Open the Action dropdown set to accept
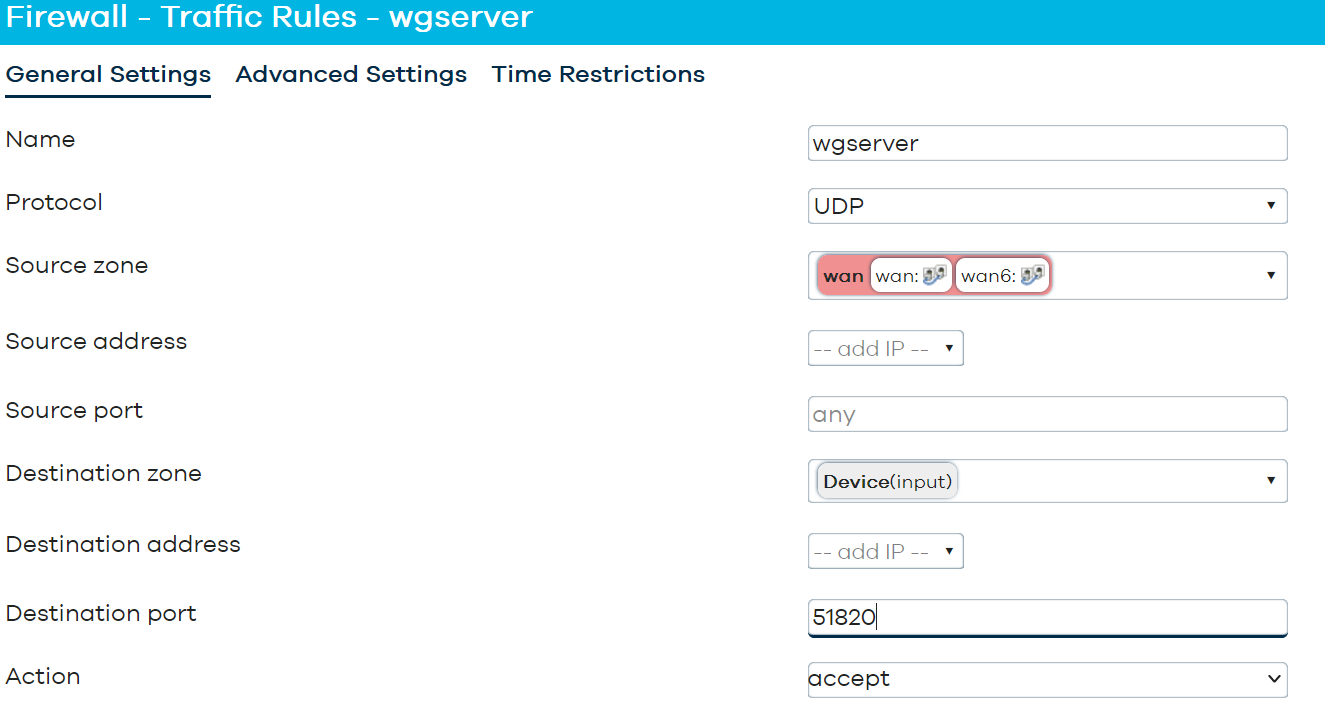Screen dimensions: 1325x718 tap(1046, 679)
